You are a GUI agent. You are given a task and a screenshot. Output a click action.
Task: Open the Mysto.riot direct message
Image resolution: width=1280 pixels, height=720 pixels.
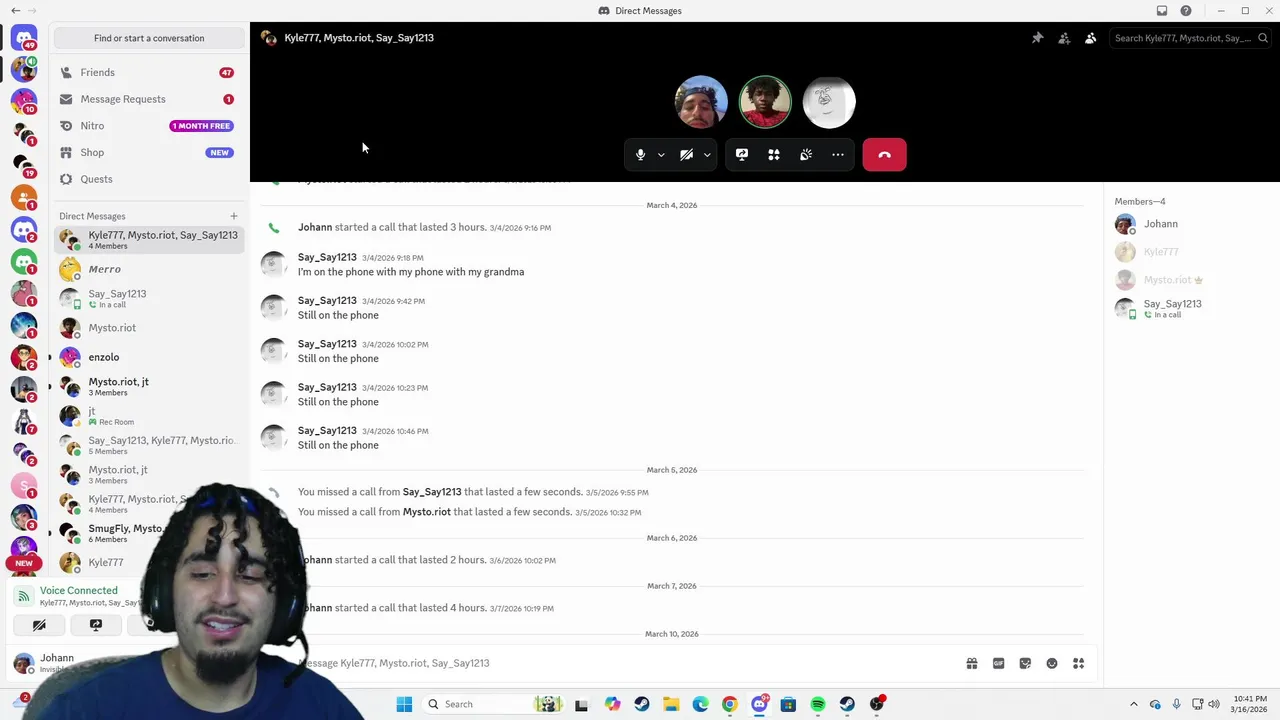[x=149, y=328]
